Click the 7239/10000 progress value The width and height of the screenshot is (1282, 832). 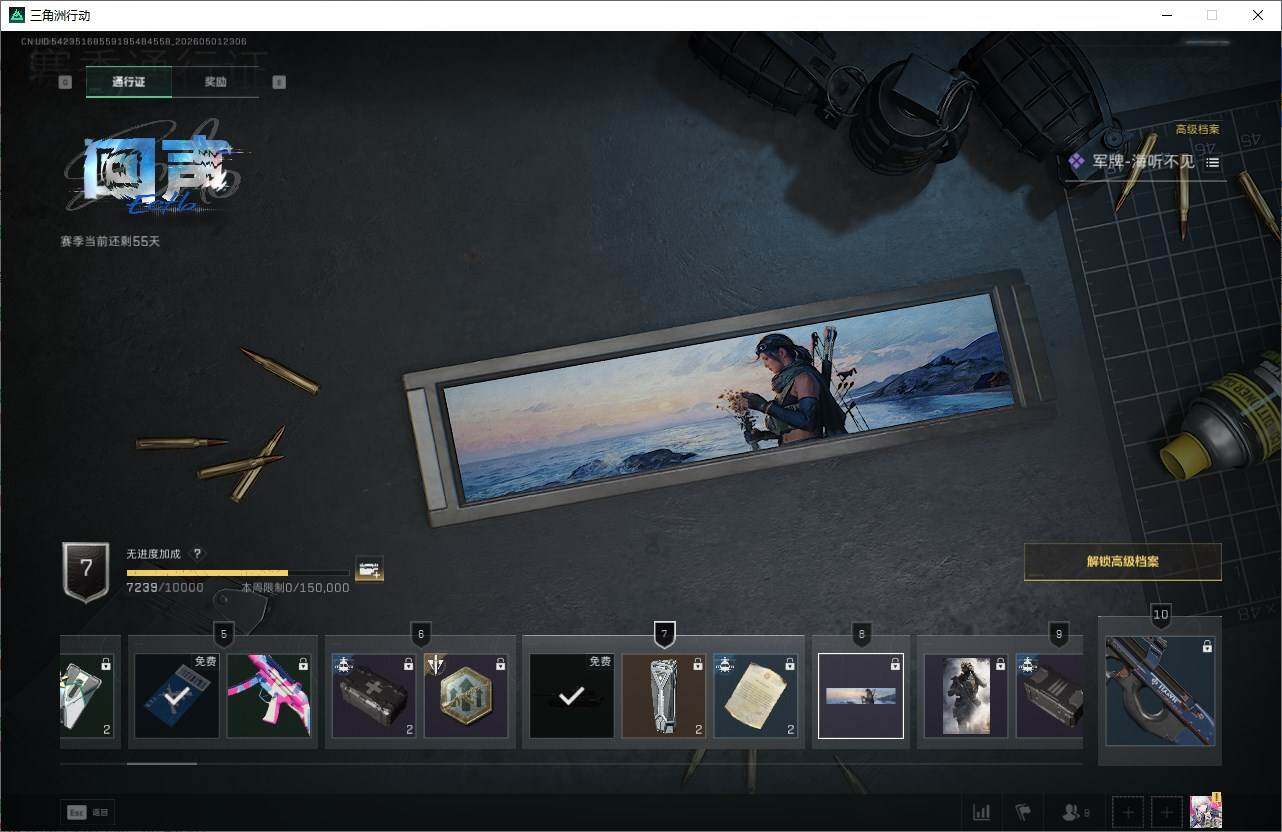[x=165, y=588]
